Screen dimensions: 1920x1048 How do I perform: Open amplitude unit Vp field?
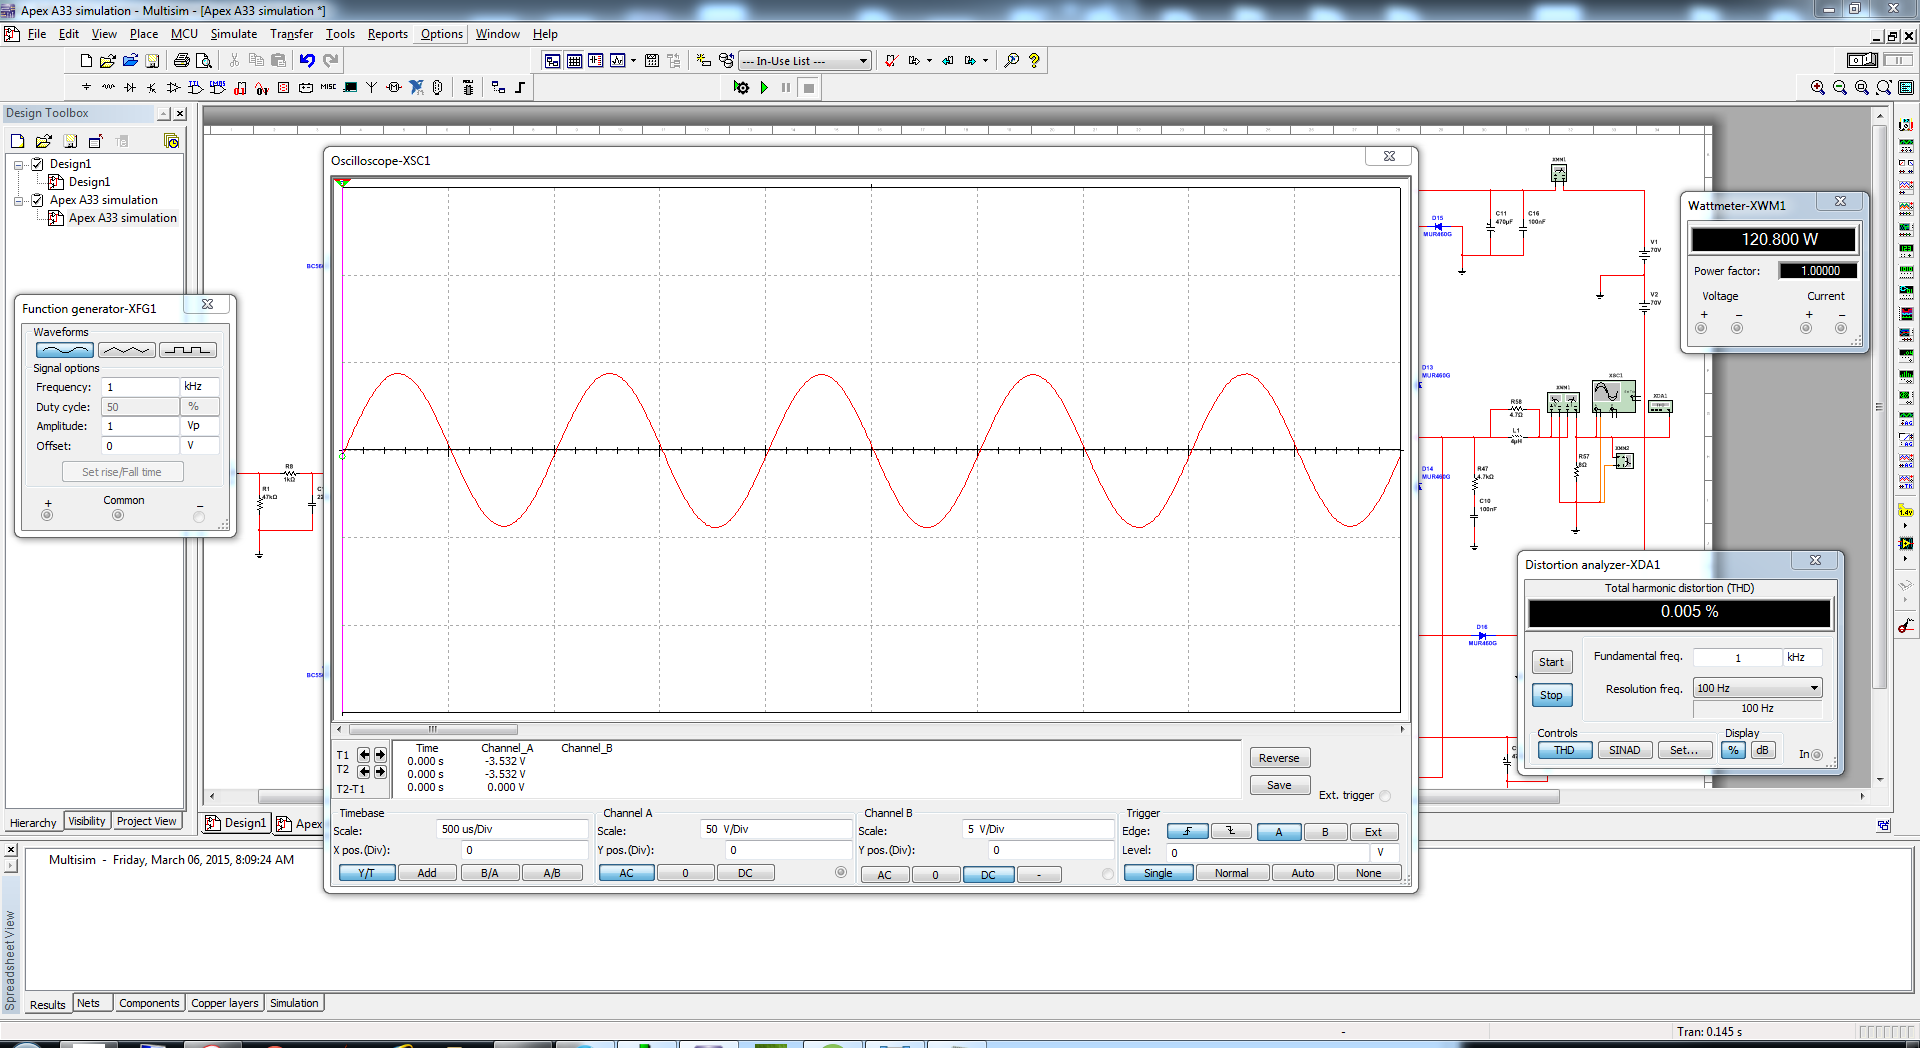point(199,426)
